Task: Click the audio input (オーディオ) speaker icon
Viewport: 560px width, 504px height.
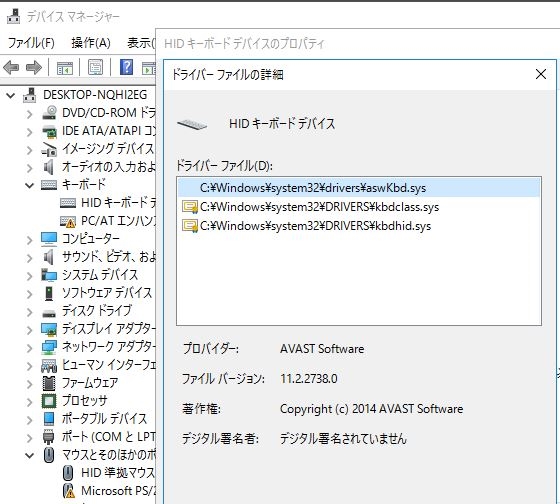Action: (x=49, y=167)
